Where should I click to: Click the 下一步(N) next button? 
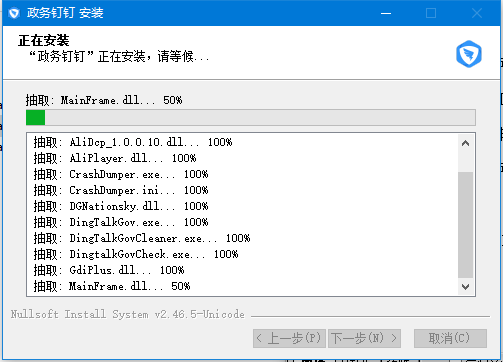point(364,338)
